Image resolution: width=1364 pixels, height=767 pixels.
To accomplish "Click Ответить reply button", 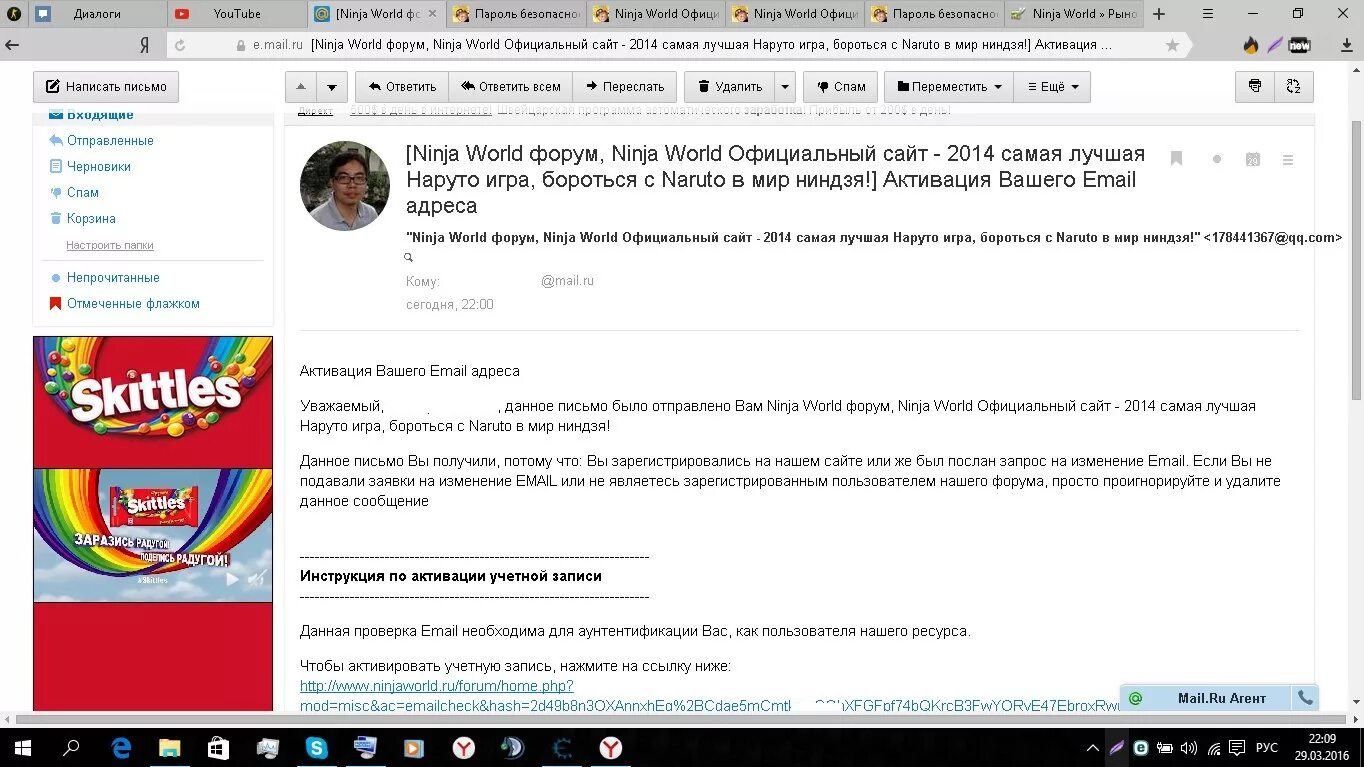I will click(402, 87).
